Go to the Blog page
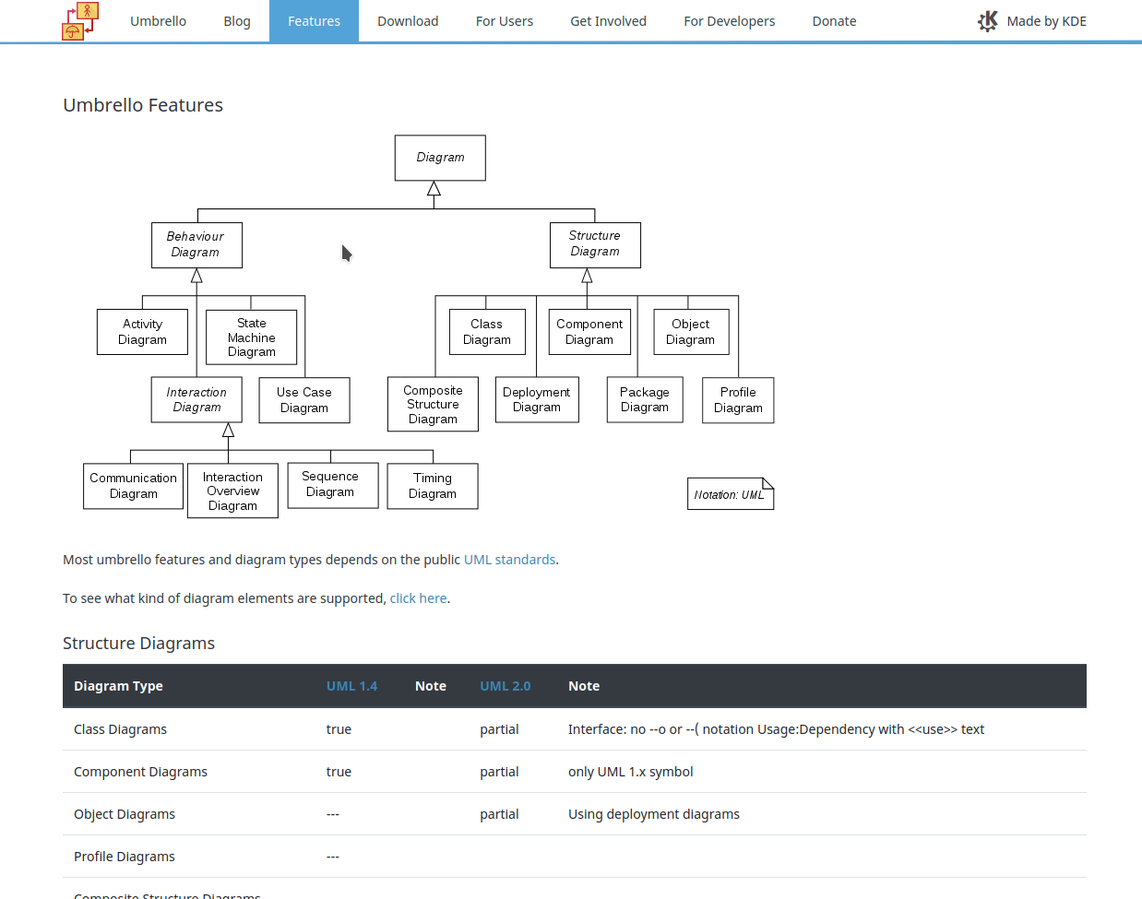The width and height of the screenshot is (1142, 899). point(237,21)
